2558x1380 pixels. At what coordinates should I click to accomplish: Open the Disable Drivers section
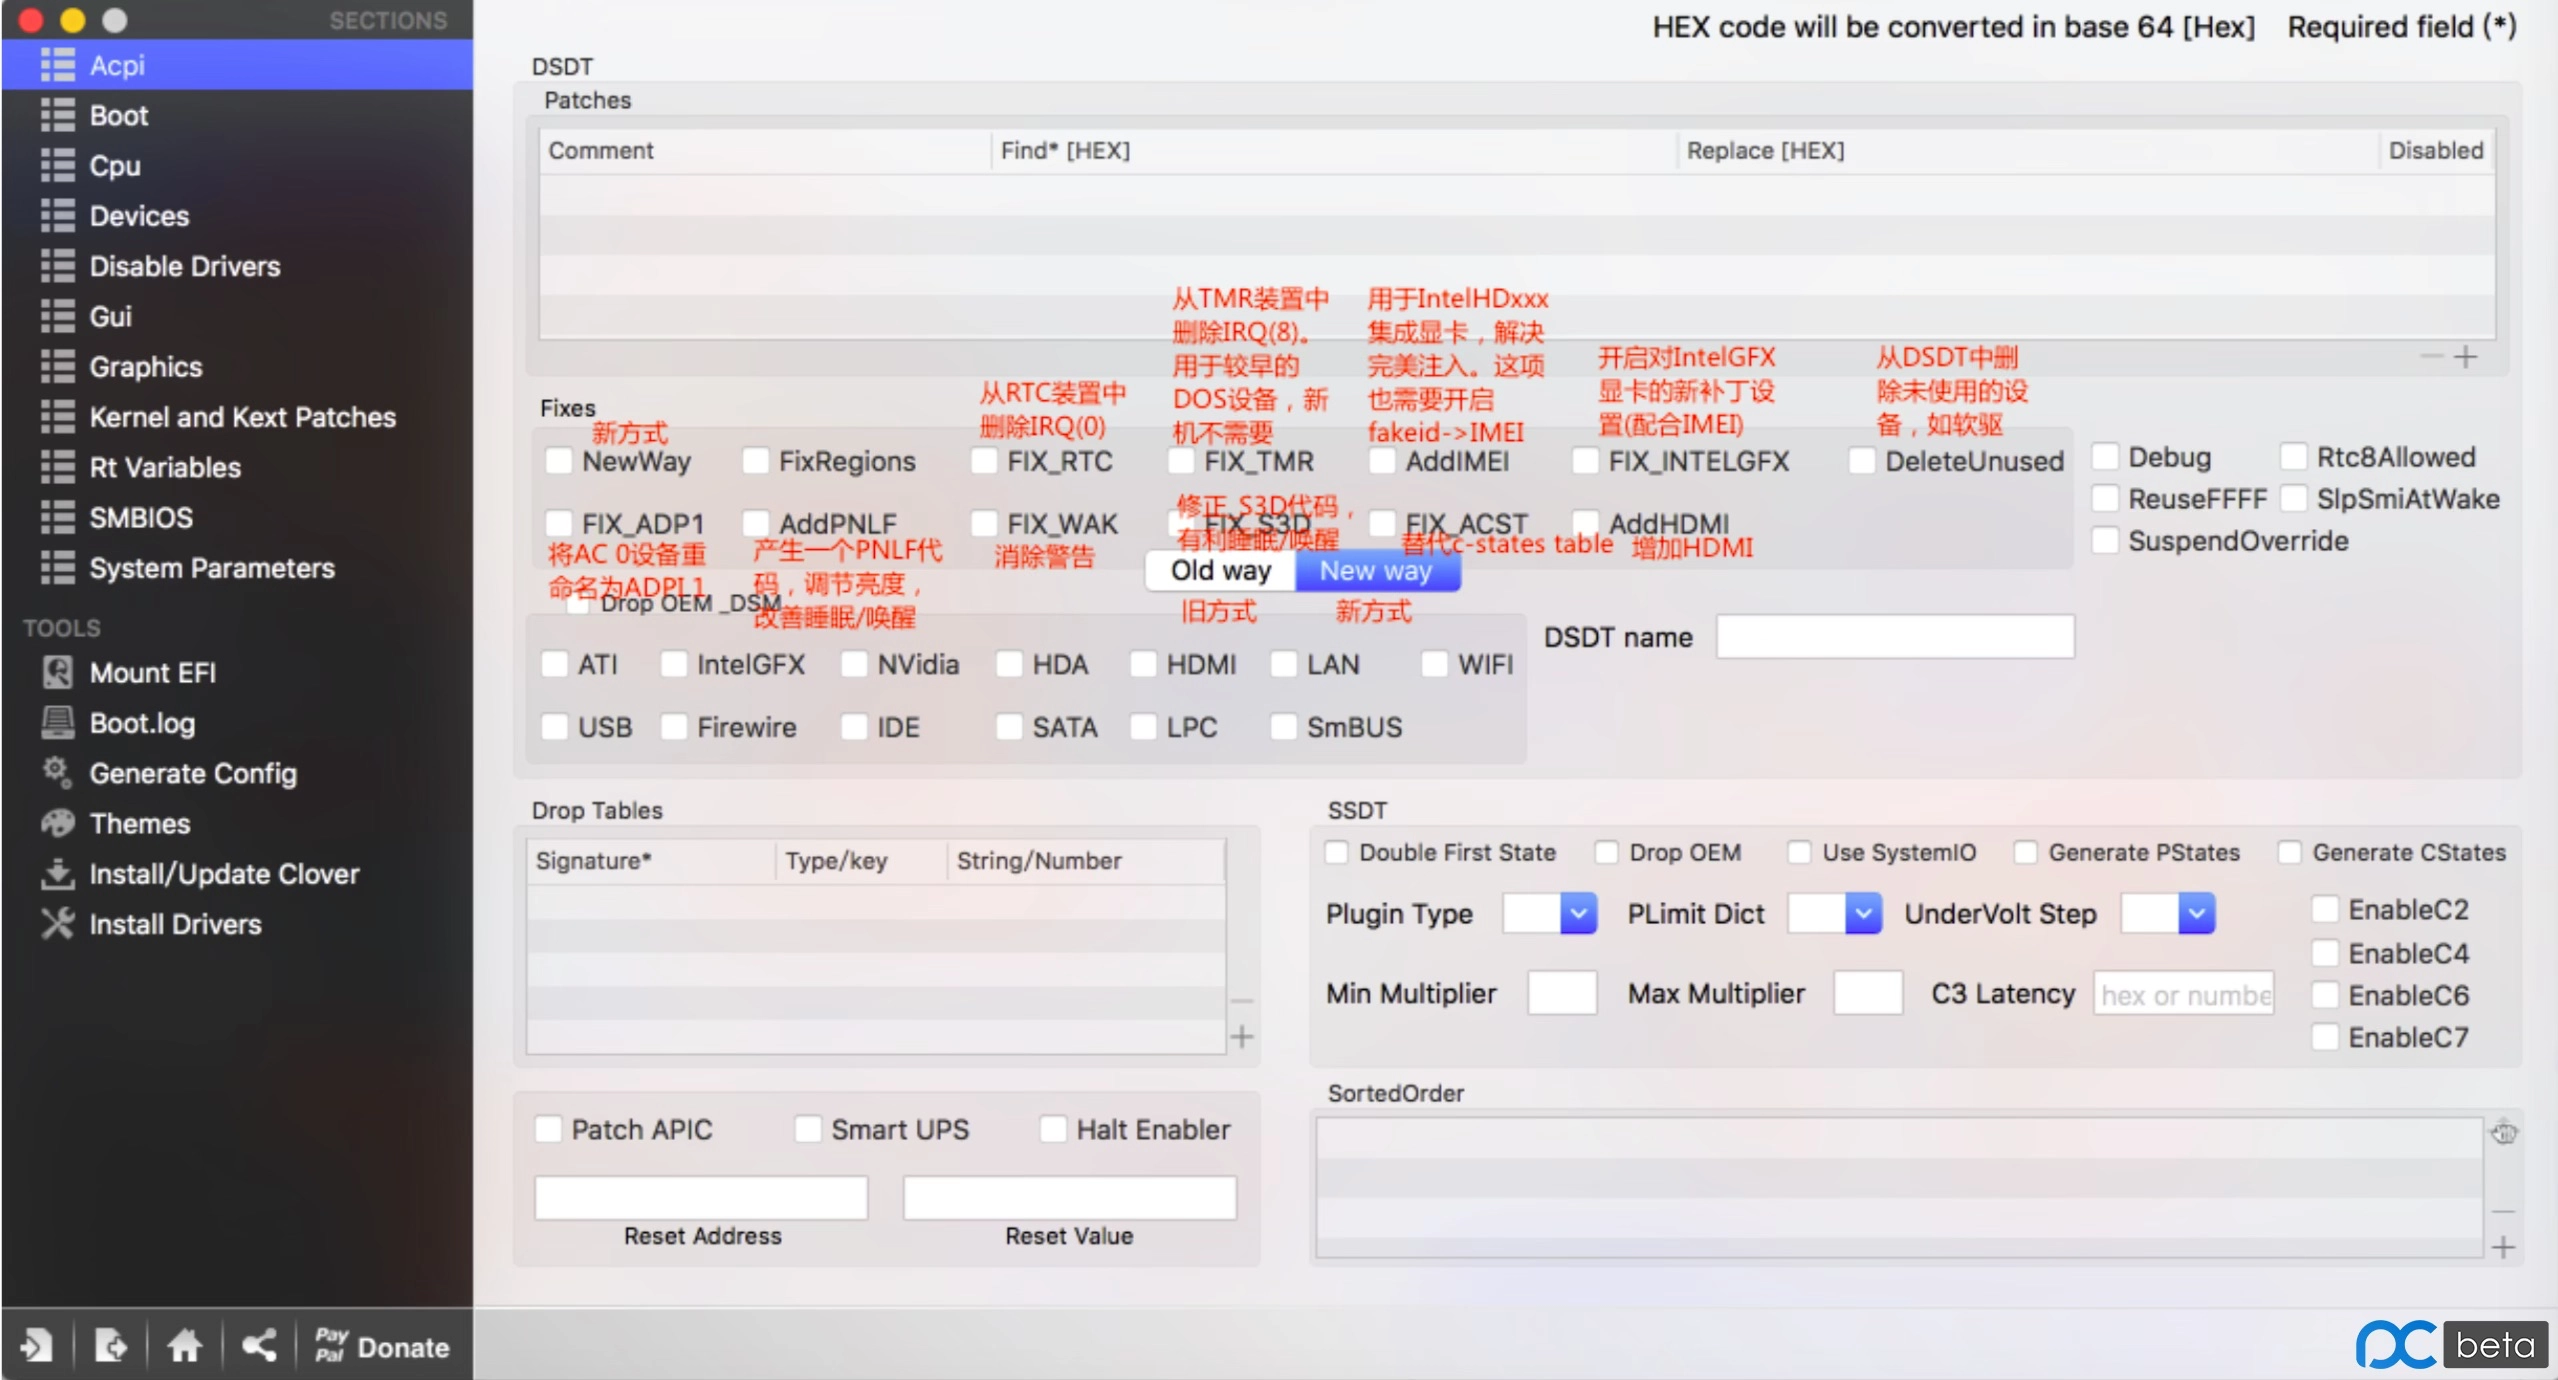237,266
